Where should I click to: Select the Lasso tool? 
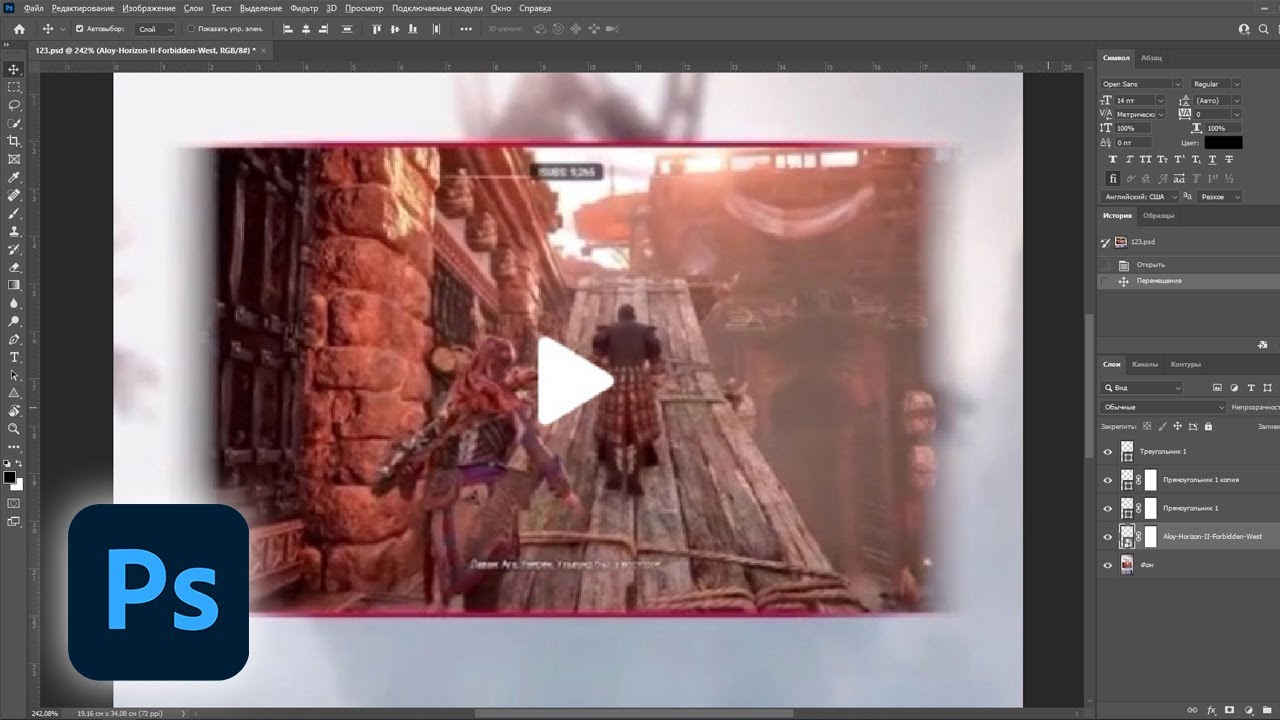click(x=14, y=105)
